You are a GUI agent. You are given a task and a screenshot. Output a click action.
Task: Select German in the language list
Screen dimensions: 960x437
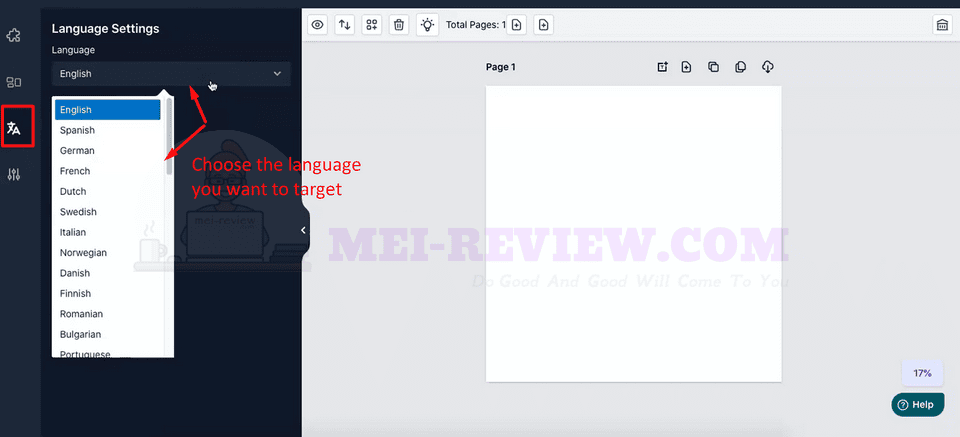108,151
